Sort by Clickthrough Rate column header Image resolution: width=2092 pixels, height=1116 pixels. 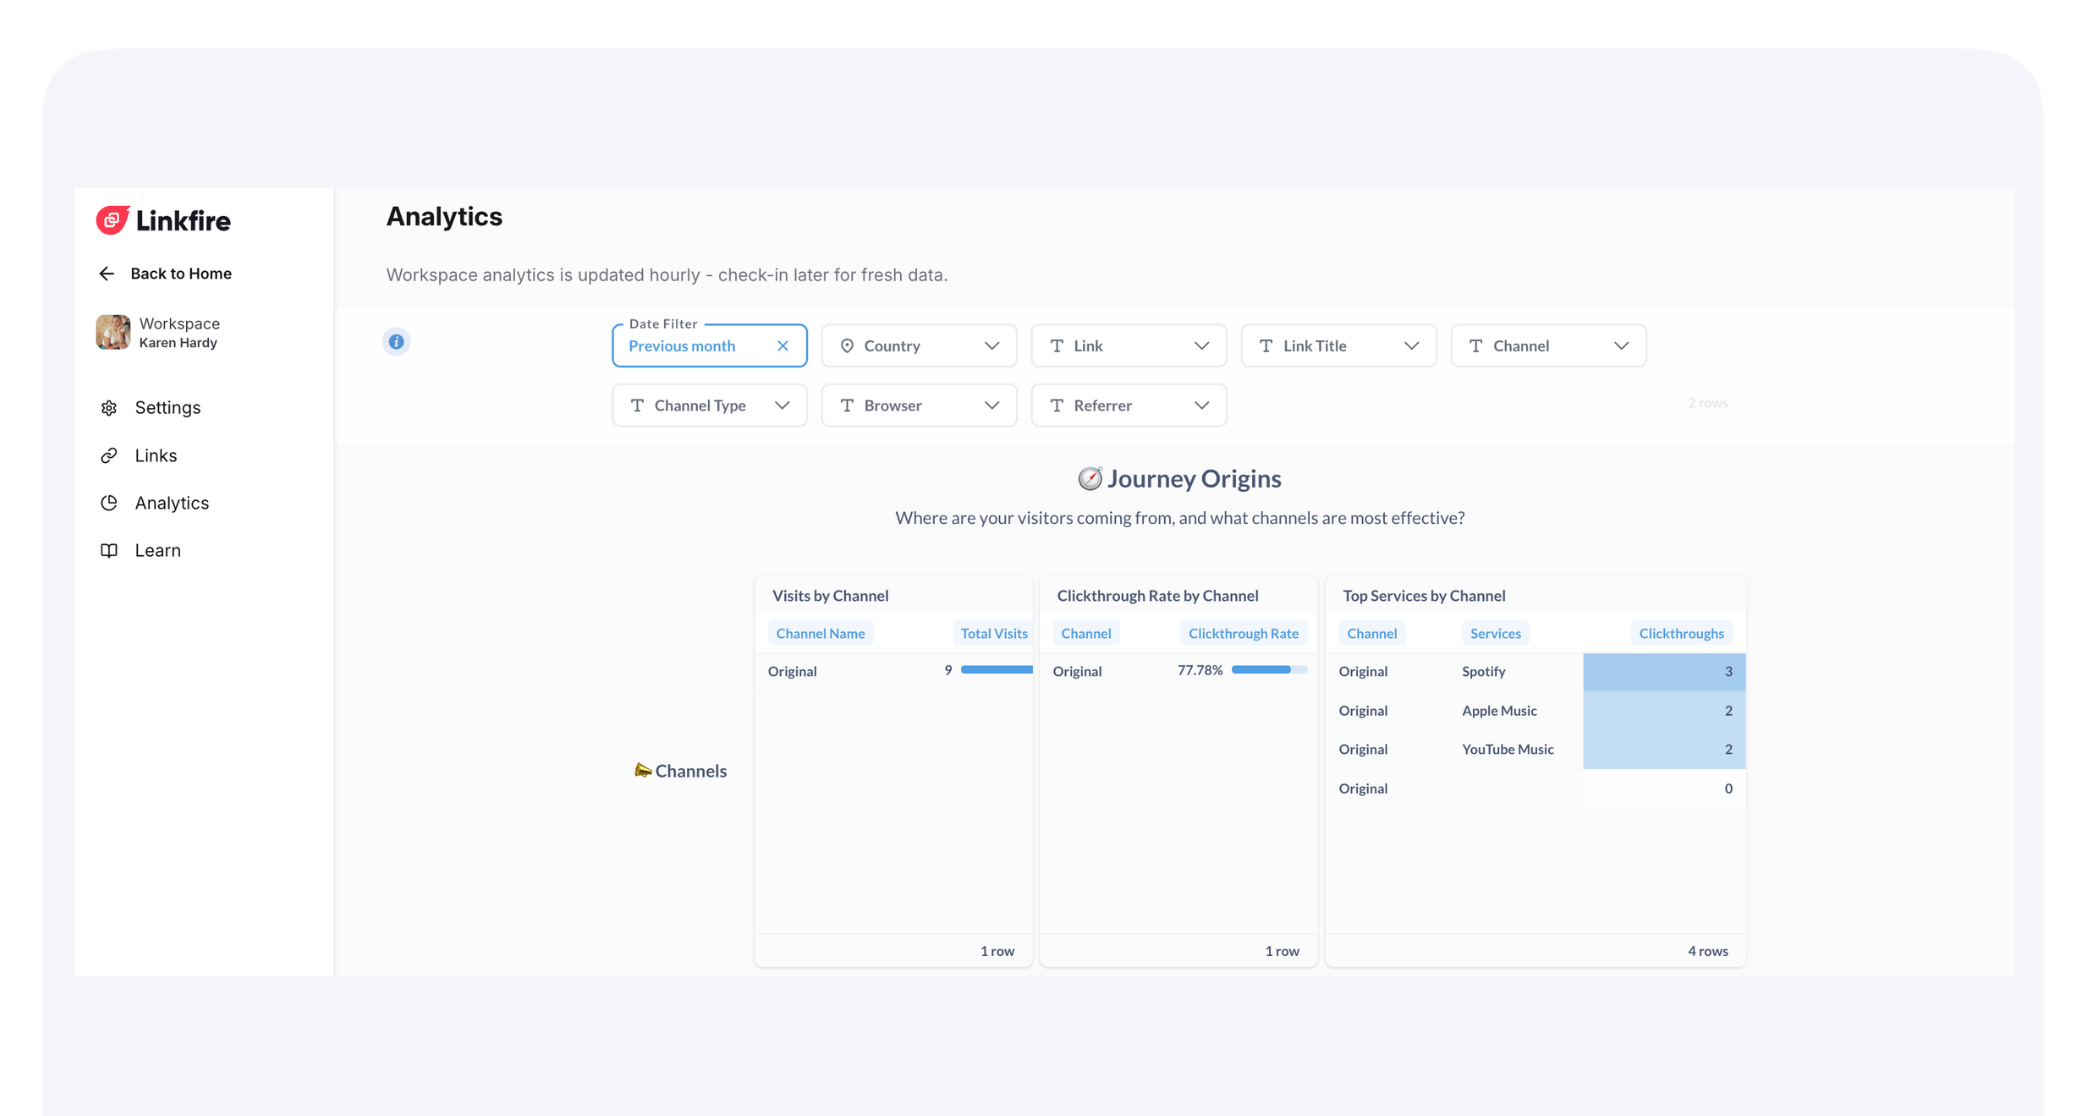(1242, 634)
